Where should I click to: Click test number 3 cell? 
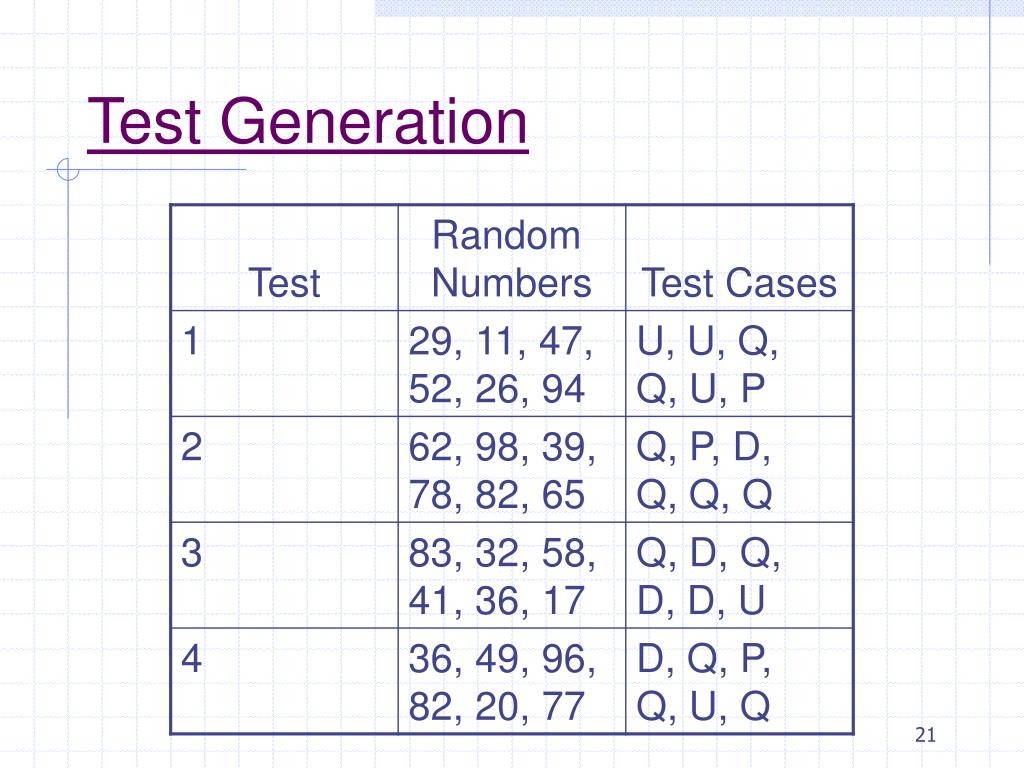click(x=284, y=575)
